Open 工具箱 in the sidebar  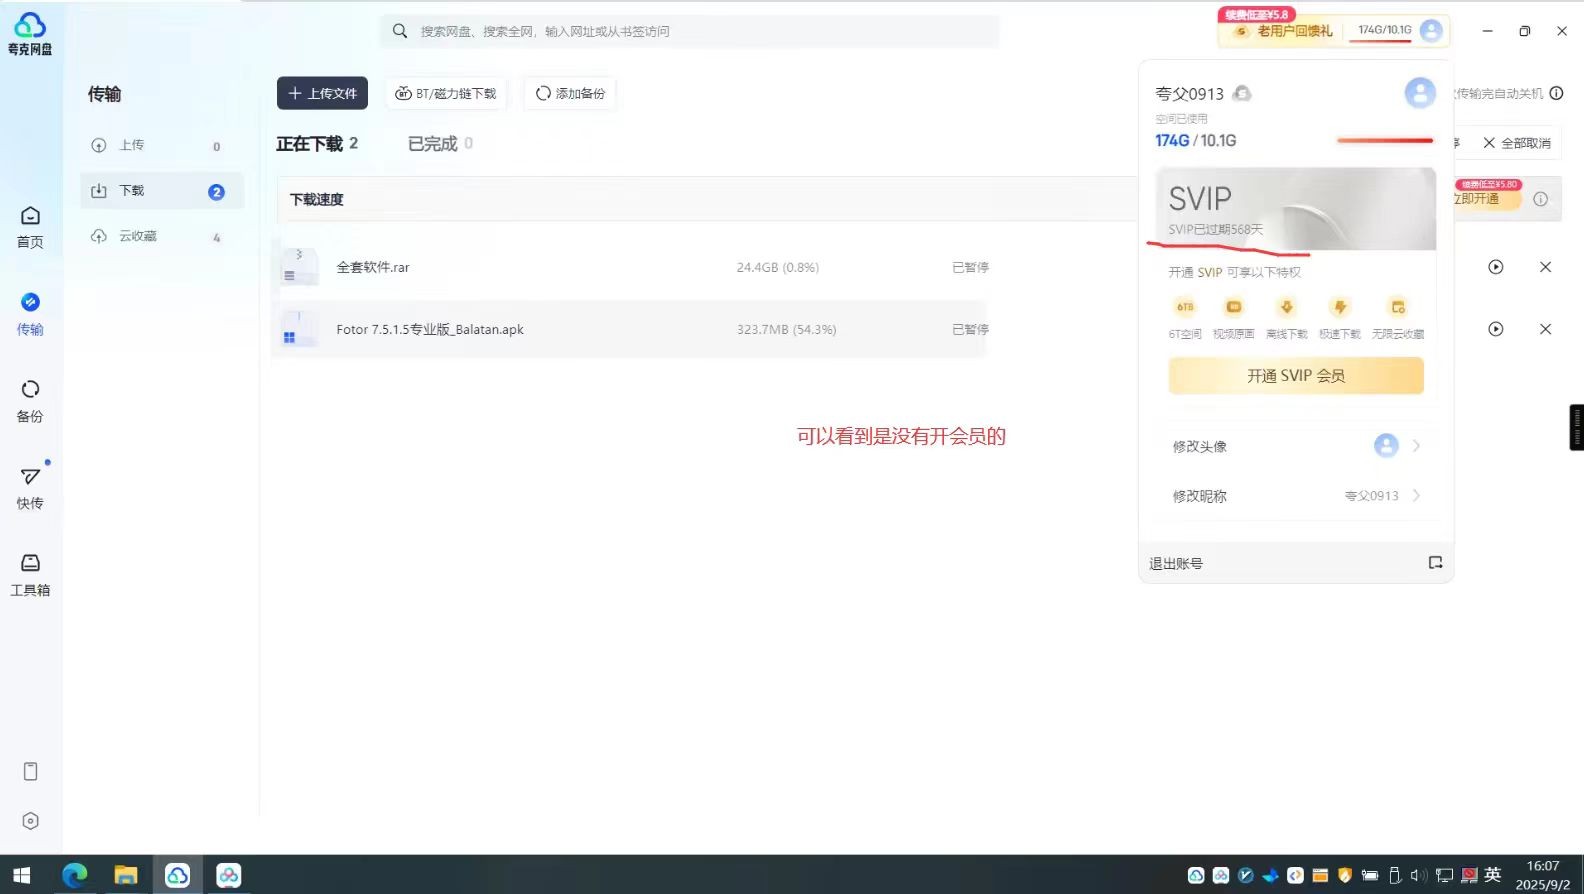(30, 575)
